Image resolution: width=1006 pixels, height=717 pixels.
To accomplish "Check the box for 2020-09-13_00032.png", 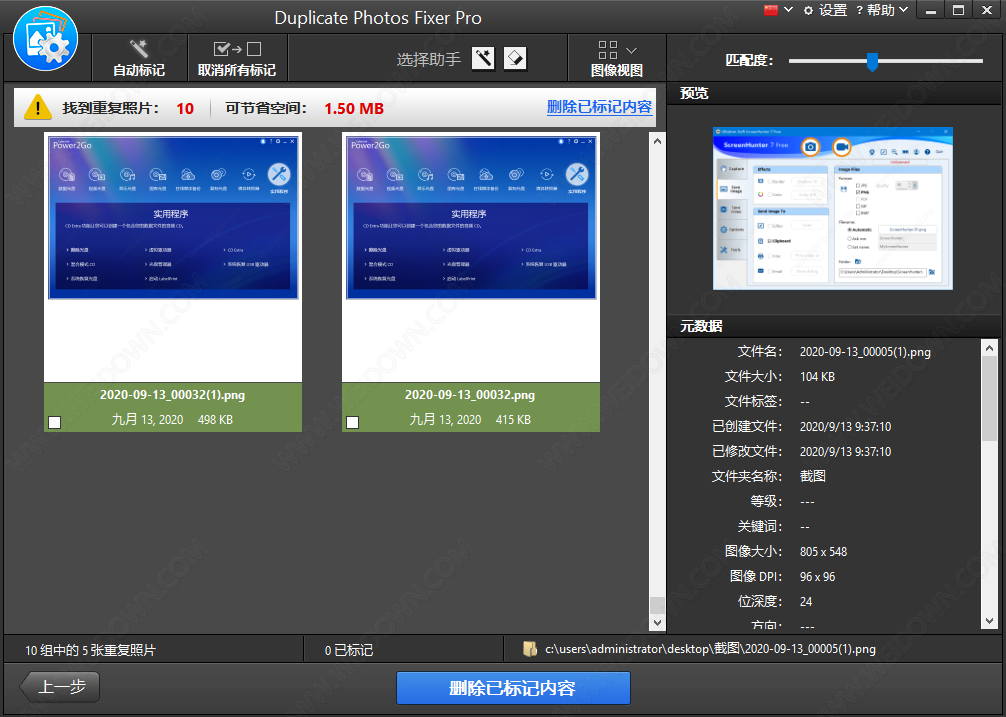I will pyautogui.click(x=353, y=422).
